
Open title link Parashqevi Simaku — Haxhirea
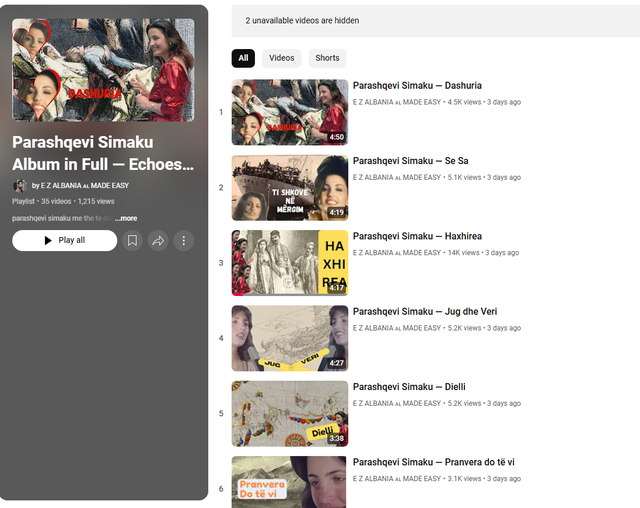[x=415, y=236]
